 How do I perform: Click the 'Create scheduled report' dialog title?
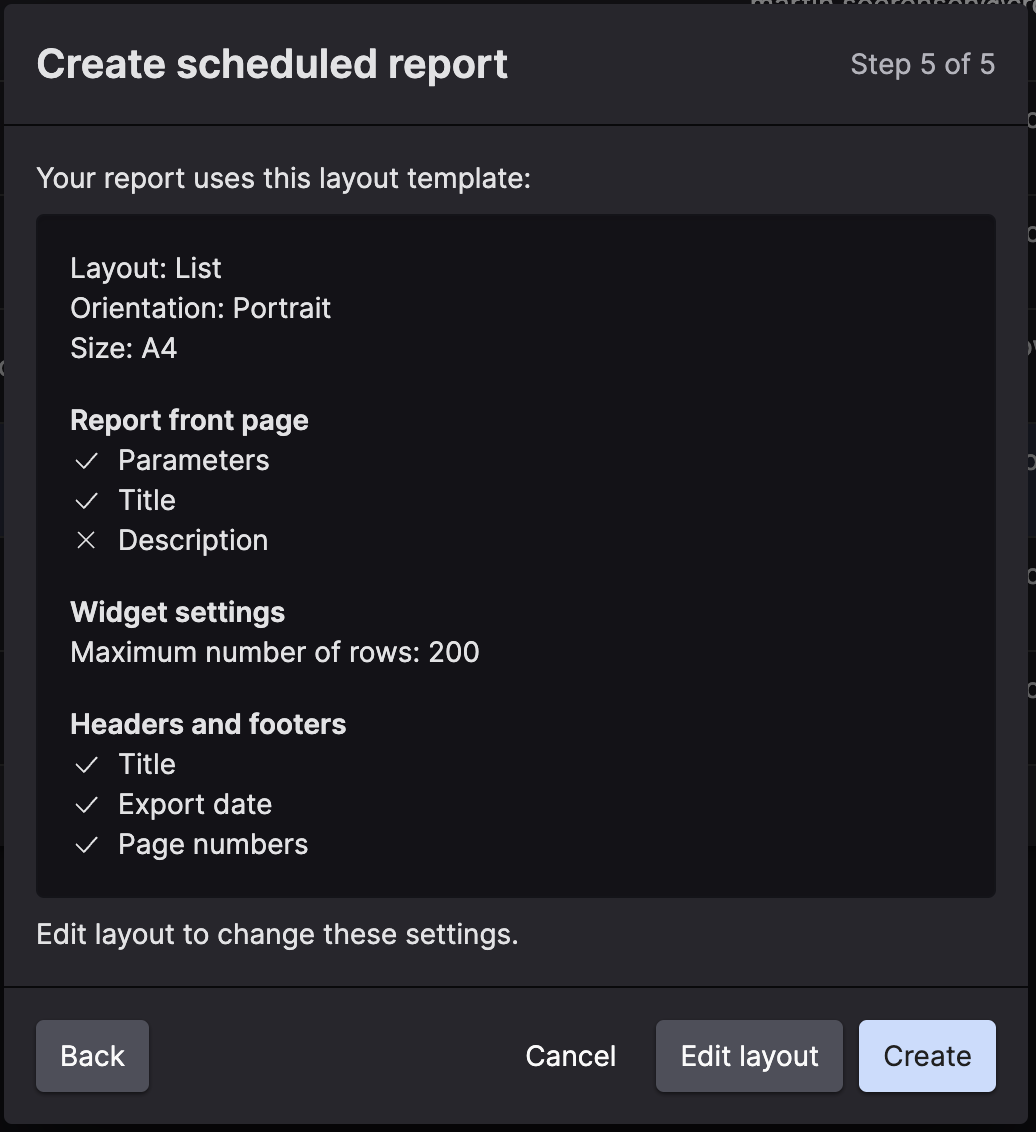(x=272, y=64)
